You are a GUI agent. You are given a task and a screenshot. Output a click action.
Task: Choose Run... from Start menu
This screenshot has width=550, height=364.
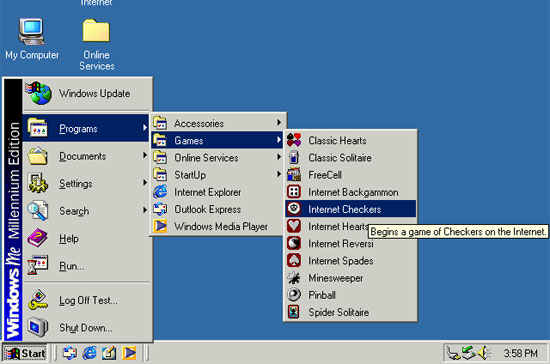coord(86,266)
